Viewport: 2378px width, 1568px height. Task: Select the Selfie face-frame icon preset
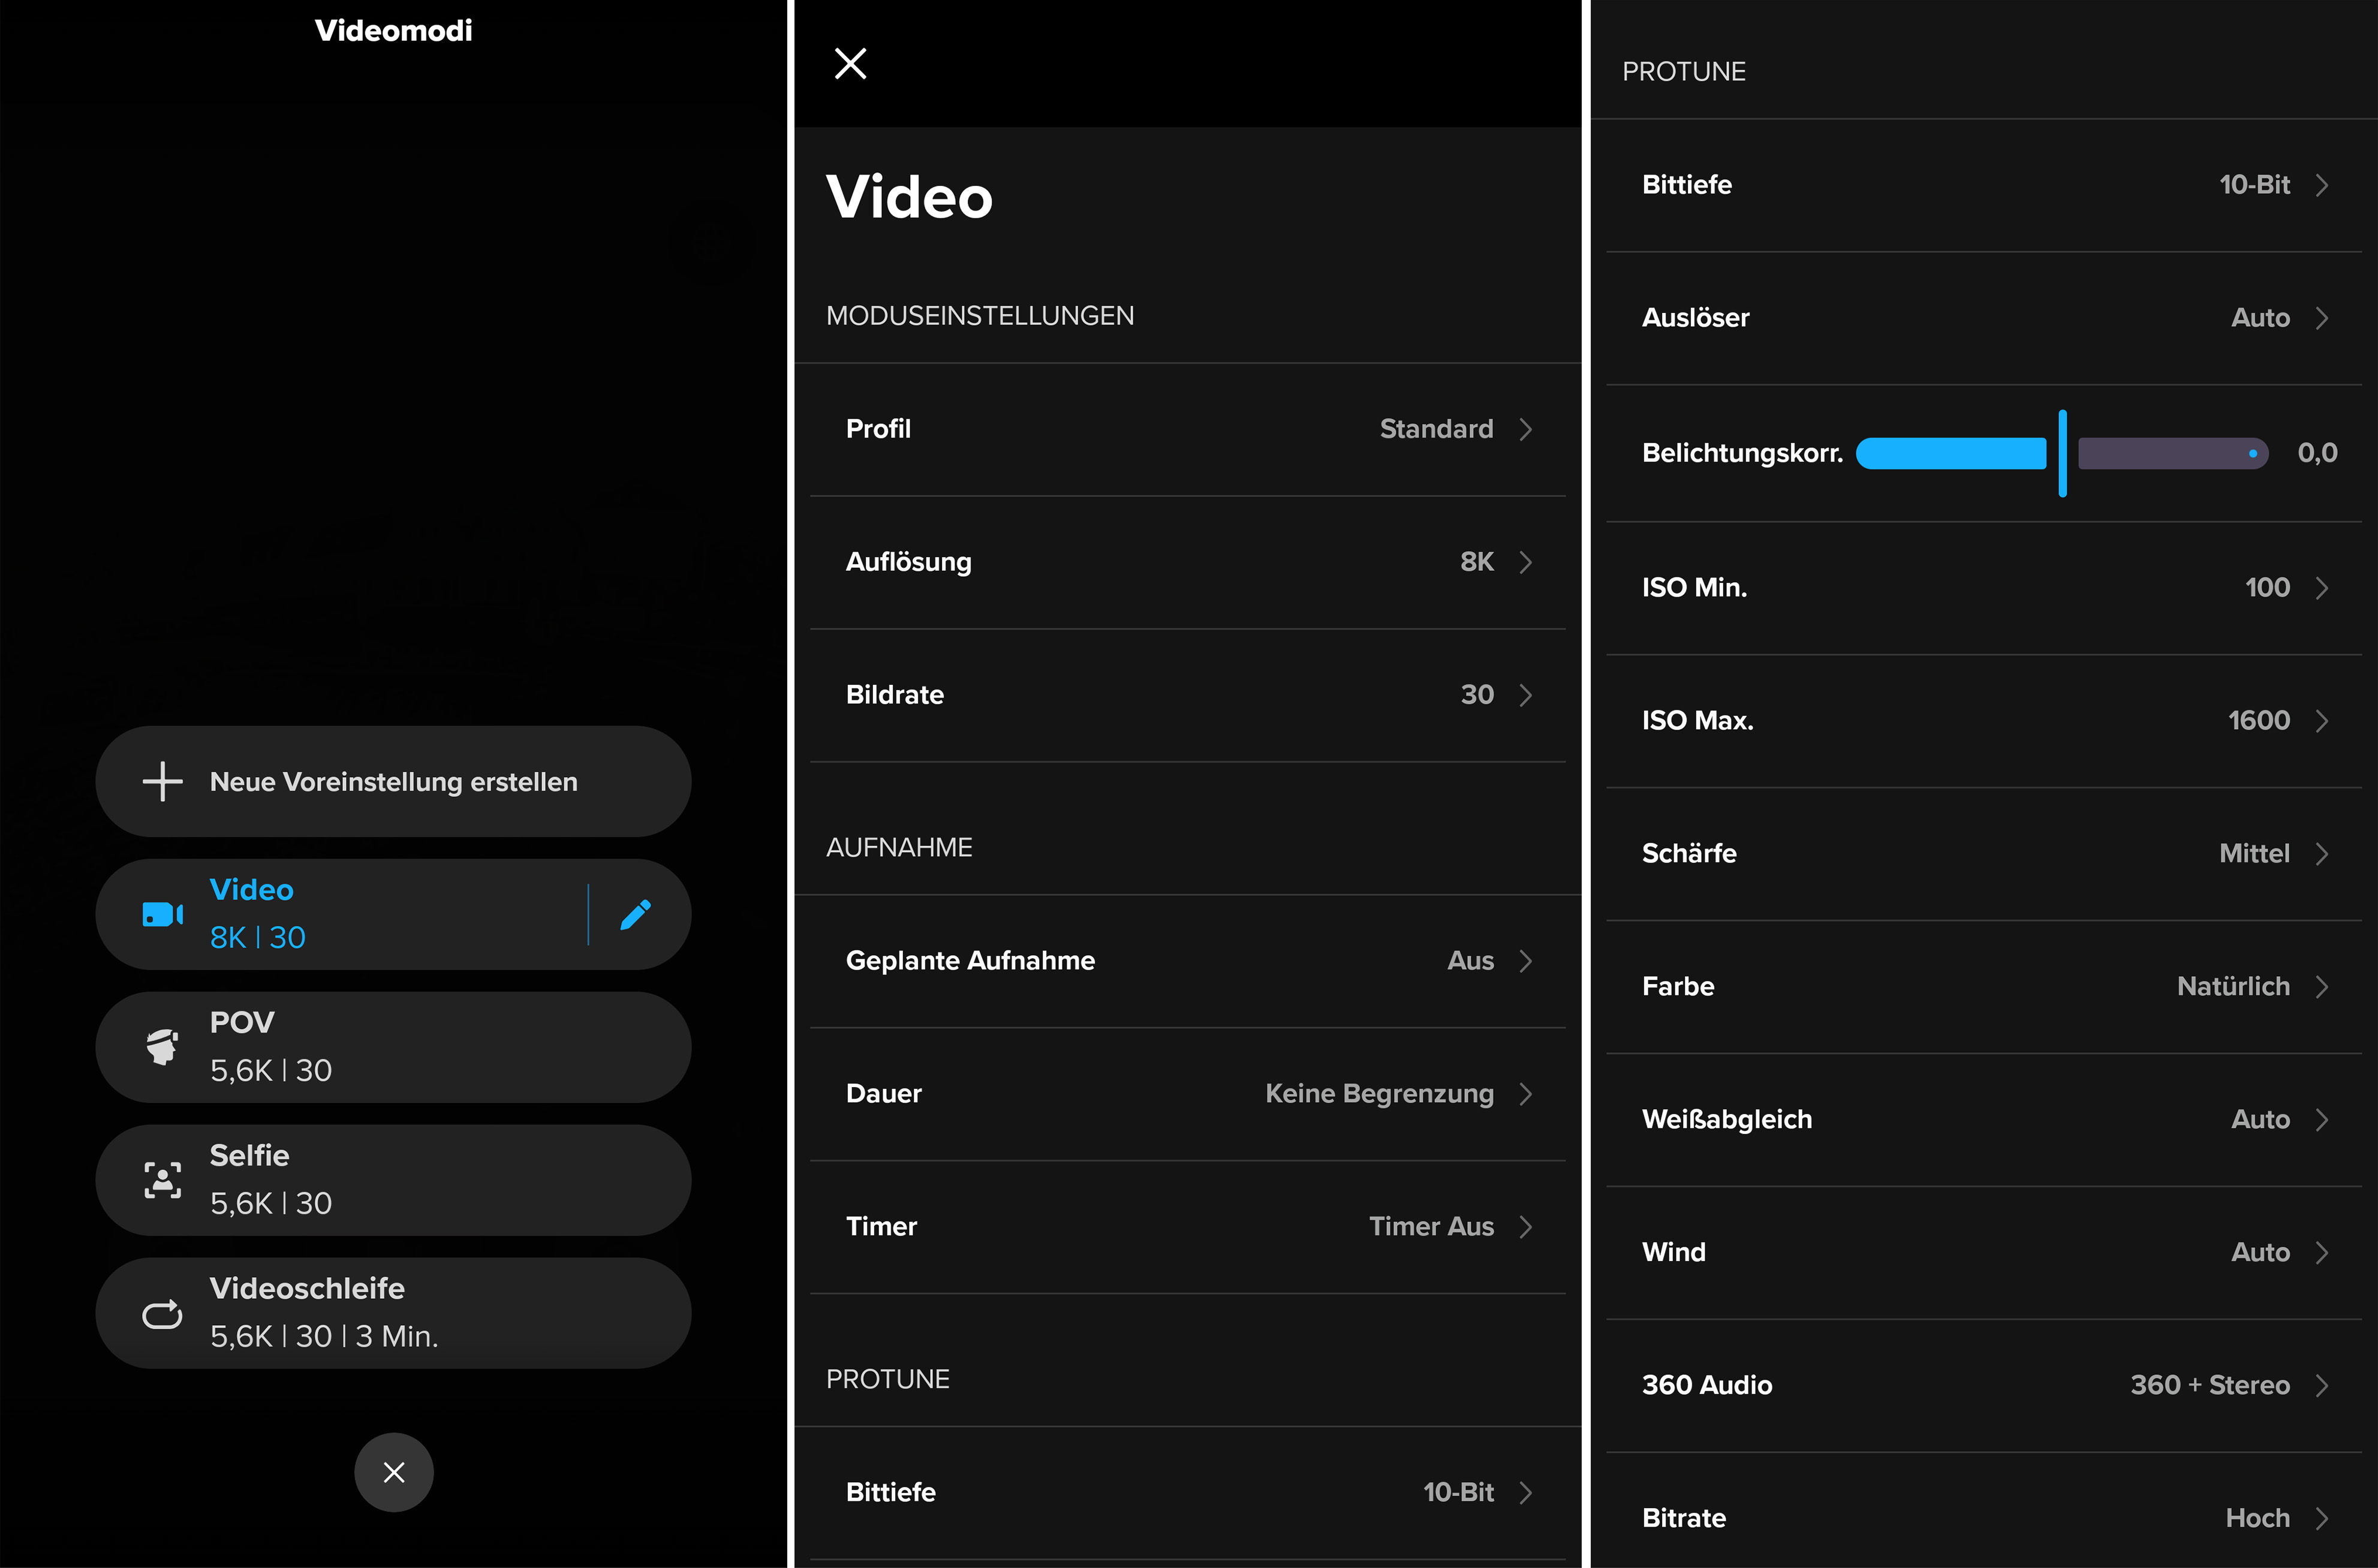(x=162, y=1180)
